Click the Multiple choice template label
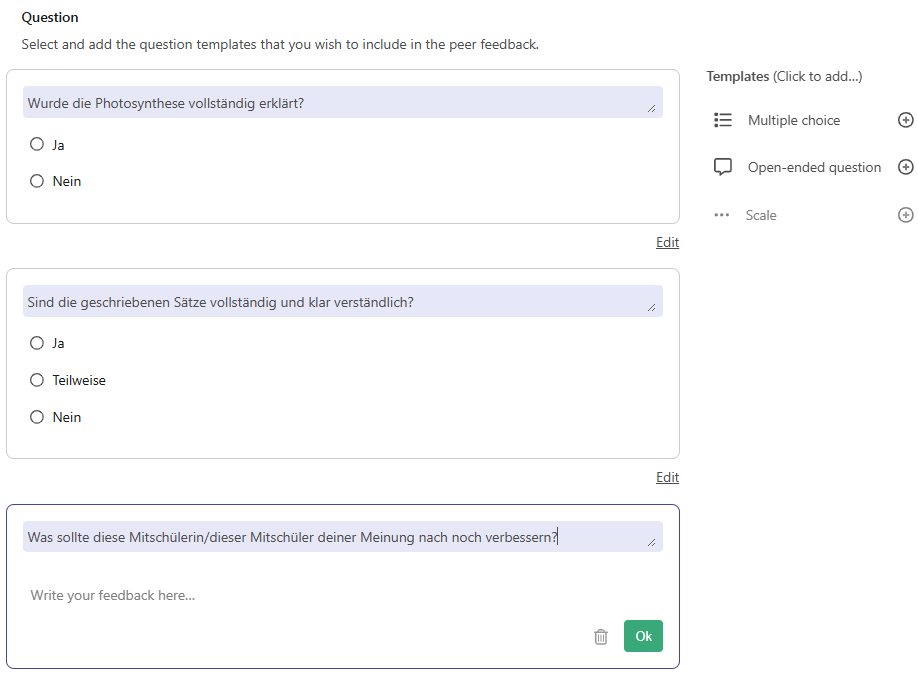 tap(794, 120)
